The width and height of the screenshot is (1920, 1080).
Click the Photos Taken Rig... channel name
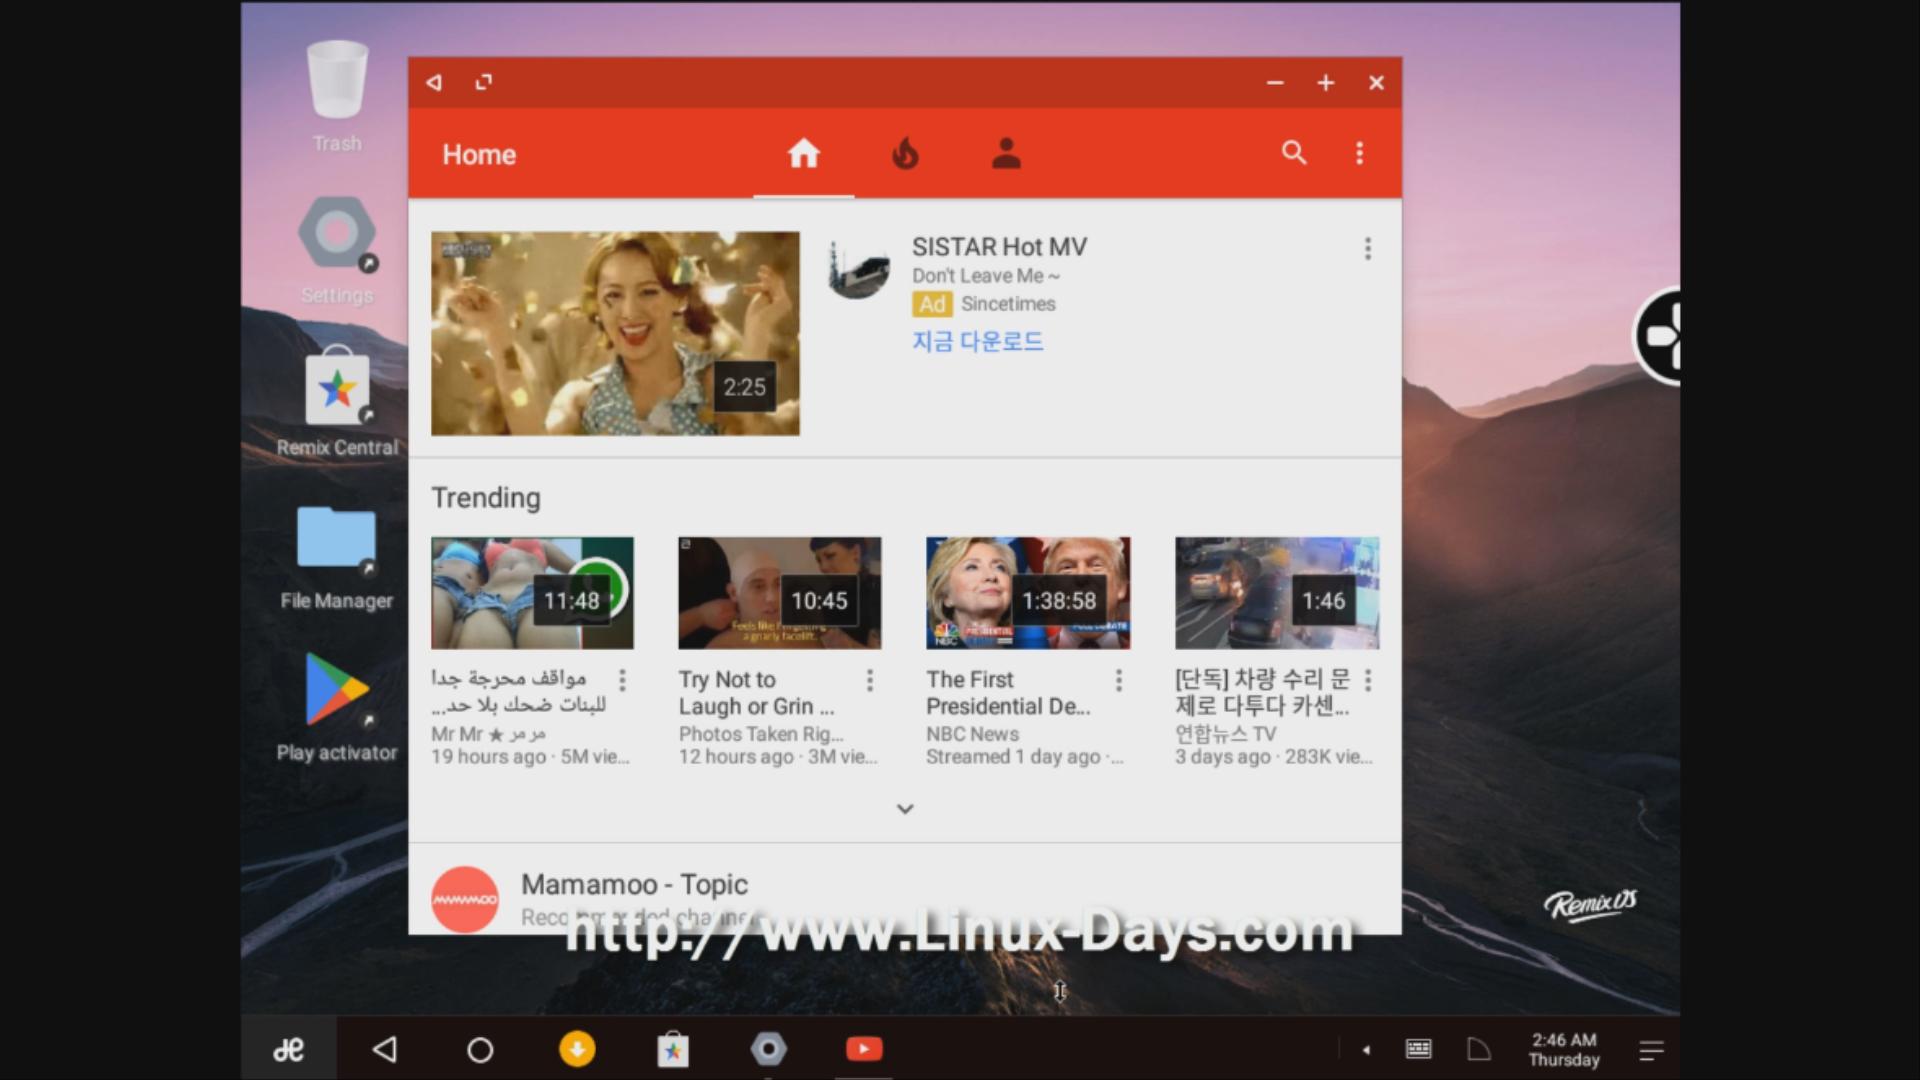[761, 734]
